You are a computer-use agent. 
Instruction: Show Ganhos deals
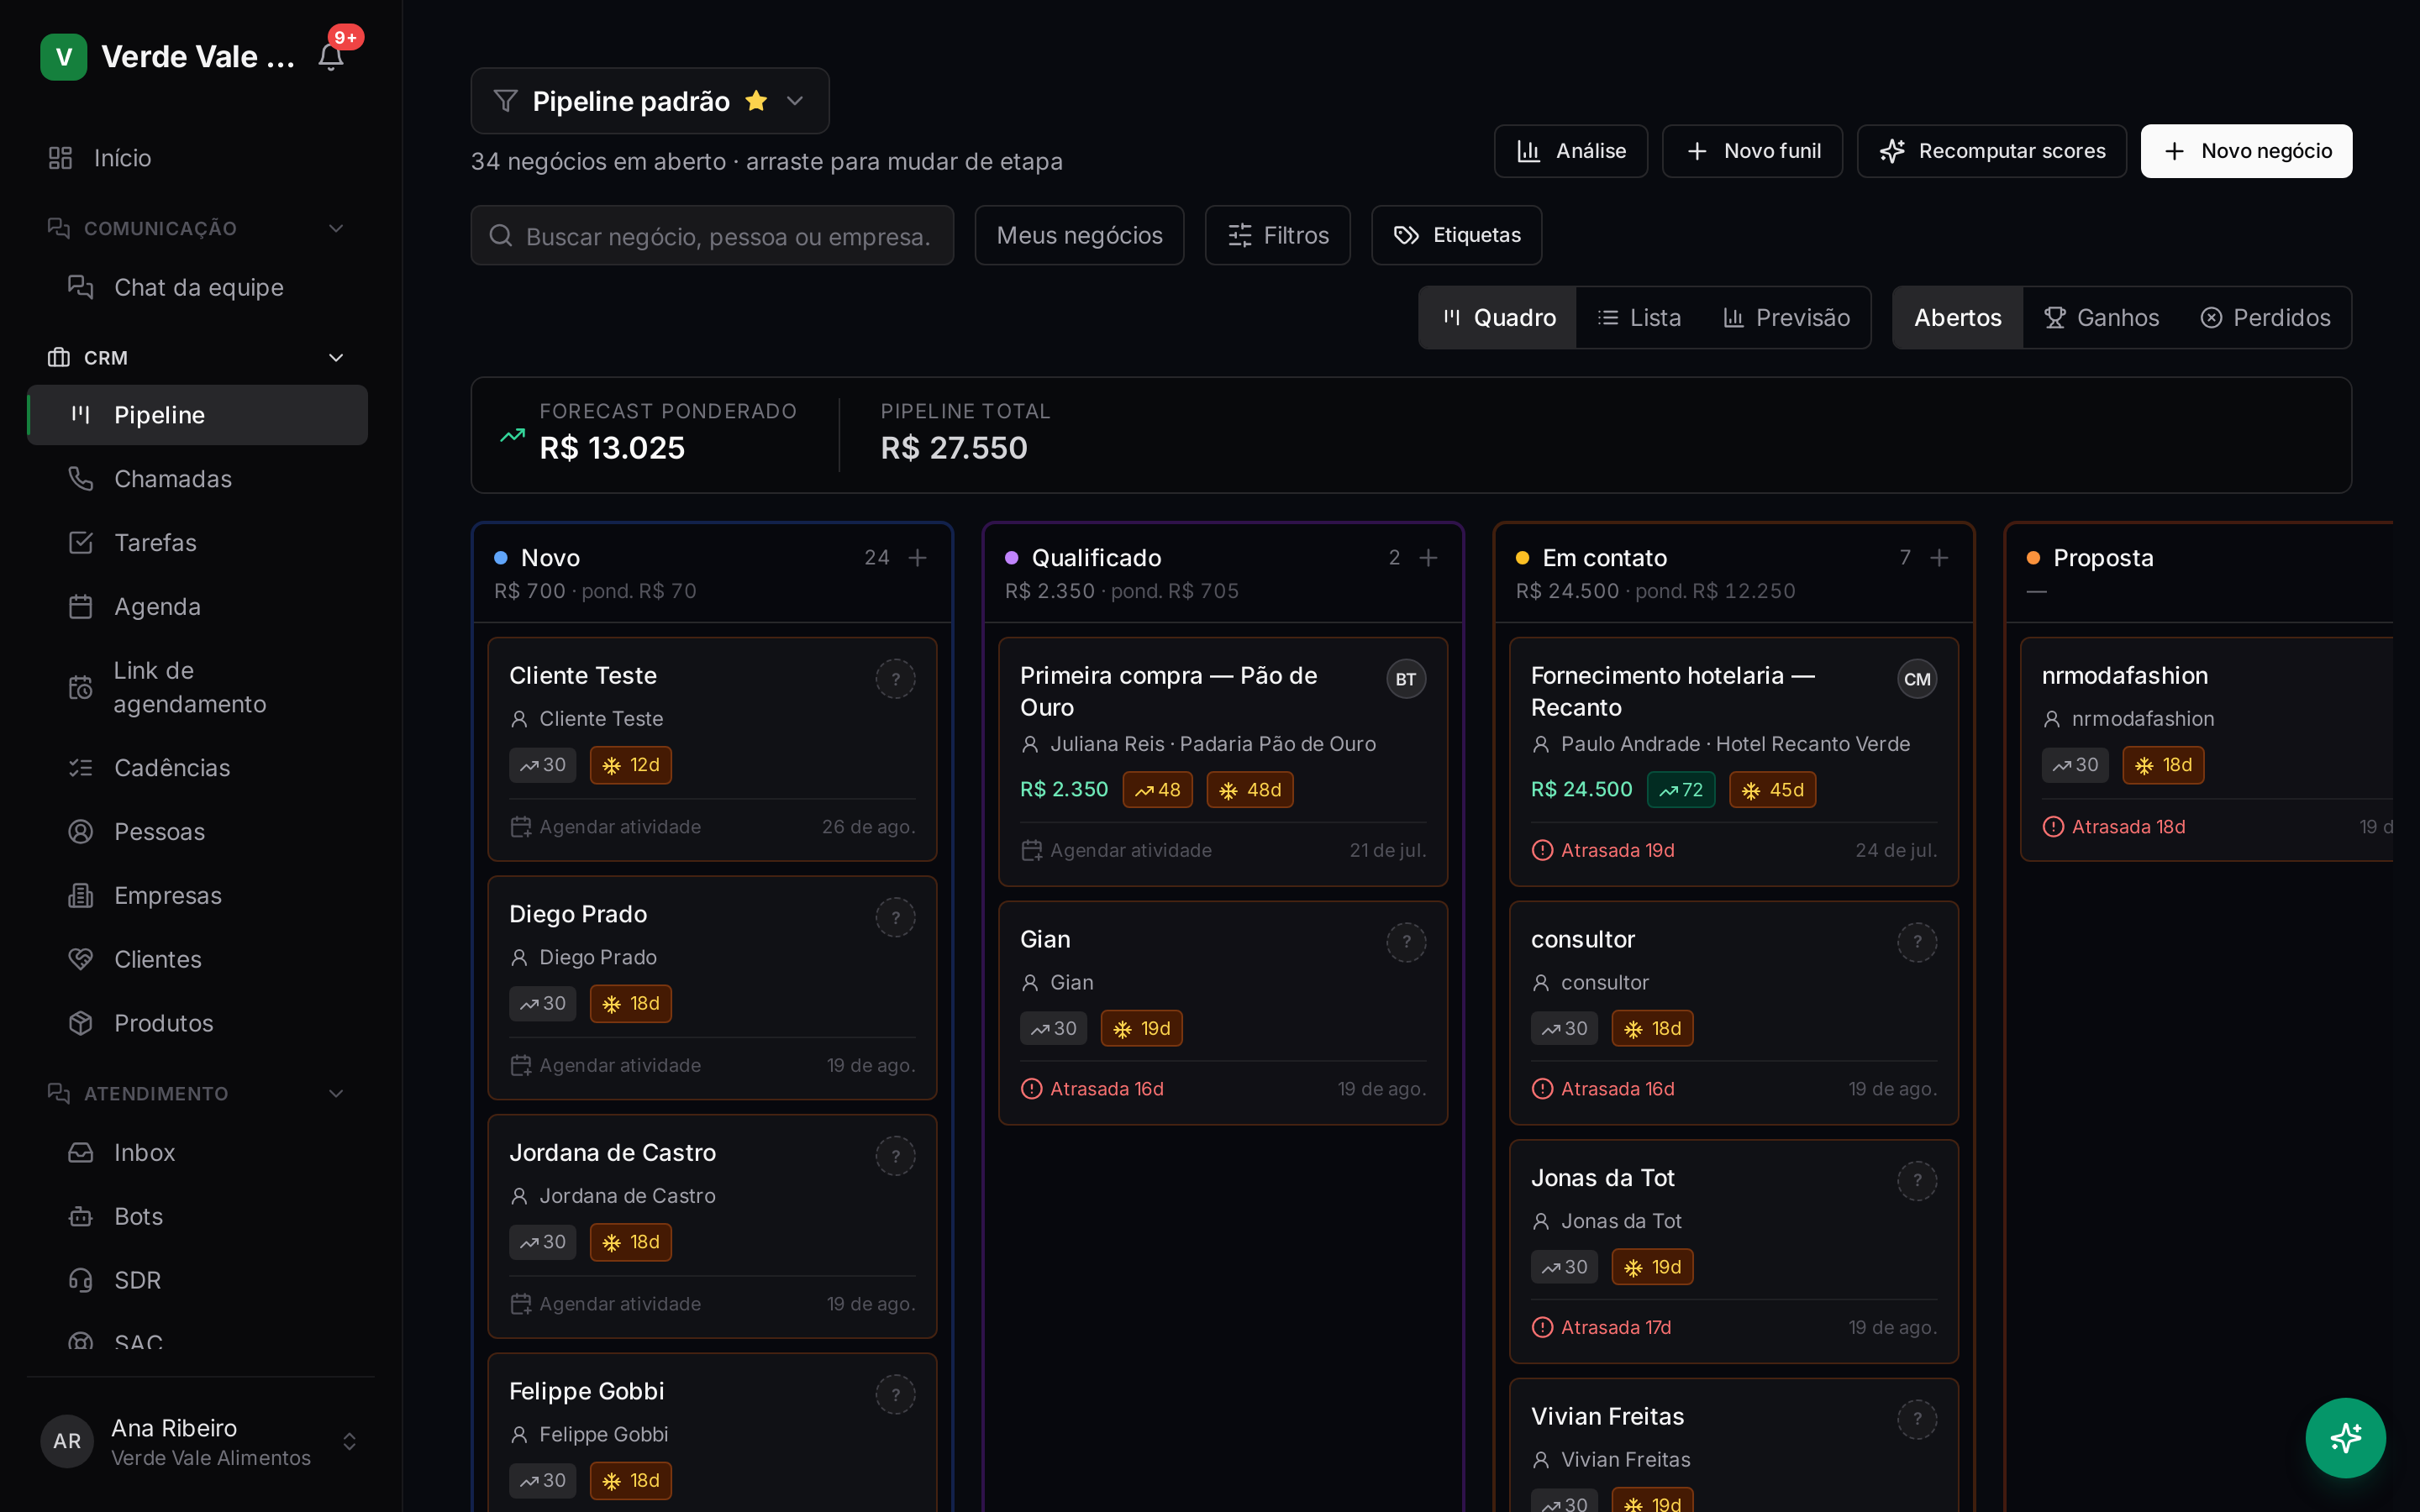point(2101,318)
